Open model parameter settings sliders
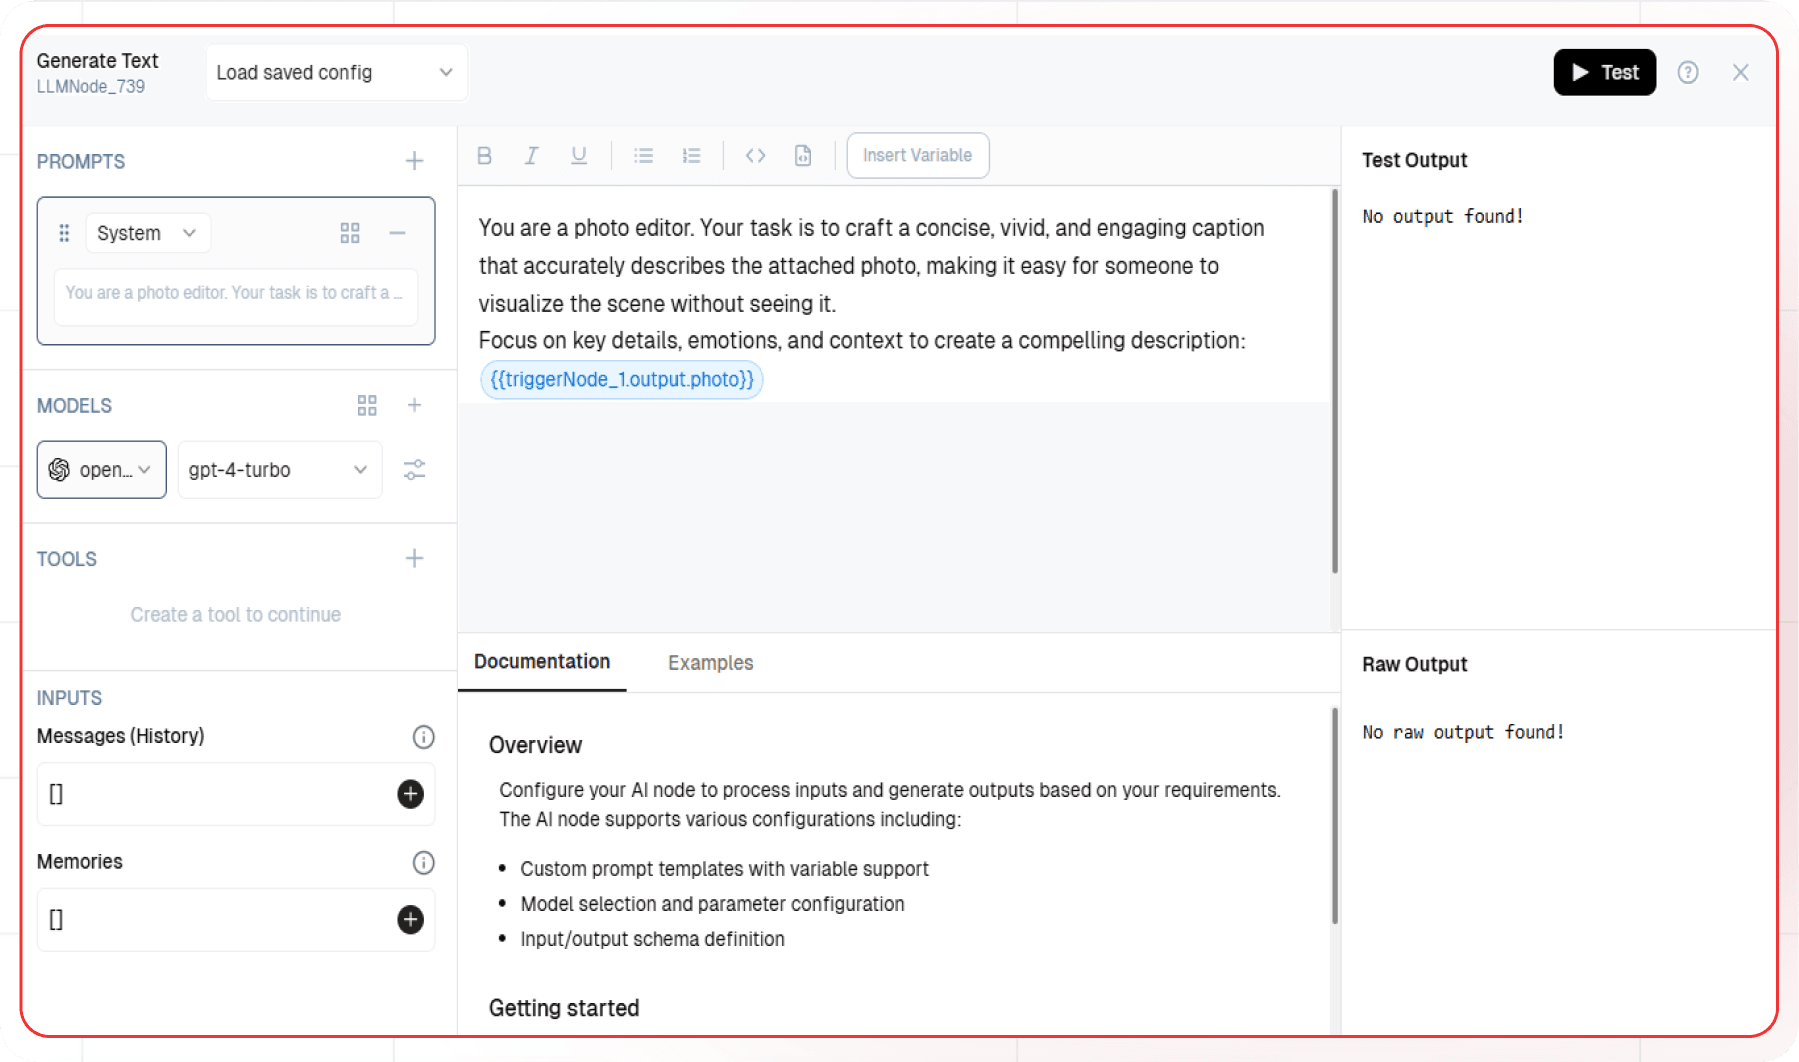 tap(415, 469)
